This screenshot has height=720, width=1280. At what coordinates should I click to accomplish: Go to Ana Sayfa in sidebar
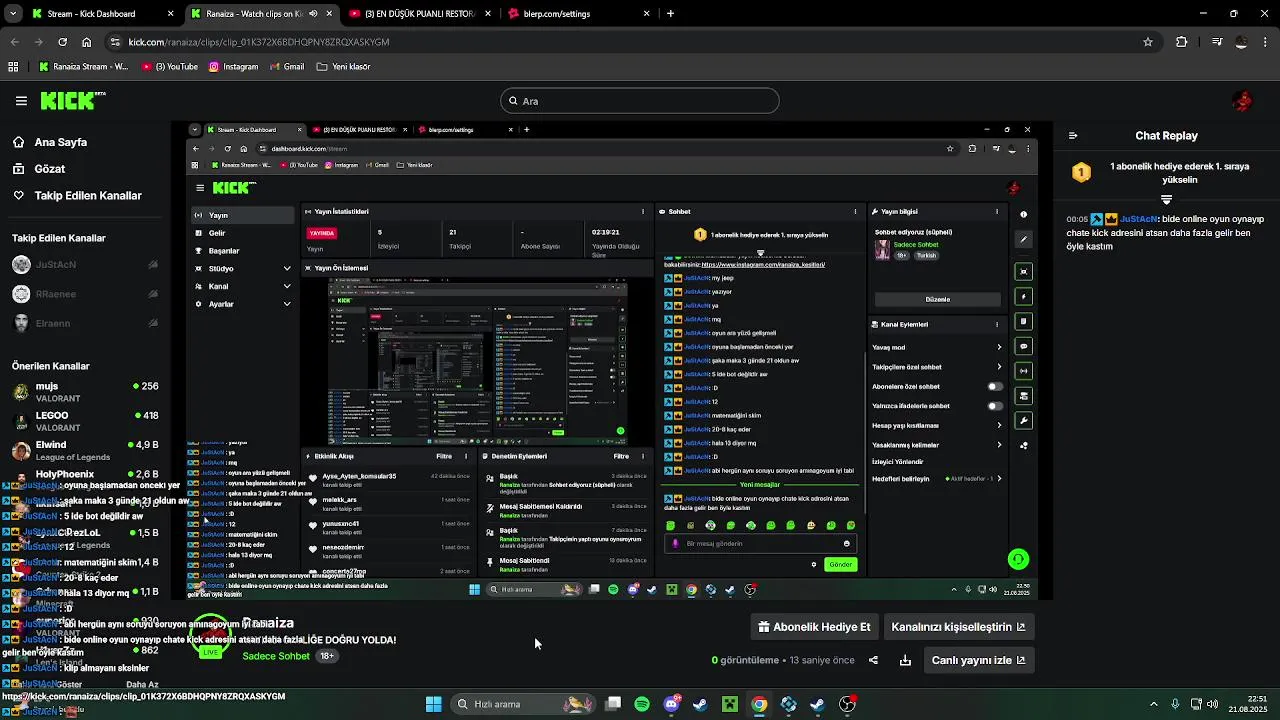(60, 142)
